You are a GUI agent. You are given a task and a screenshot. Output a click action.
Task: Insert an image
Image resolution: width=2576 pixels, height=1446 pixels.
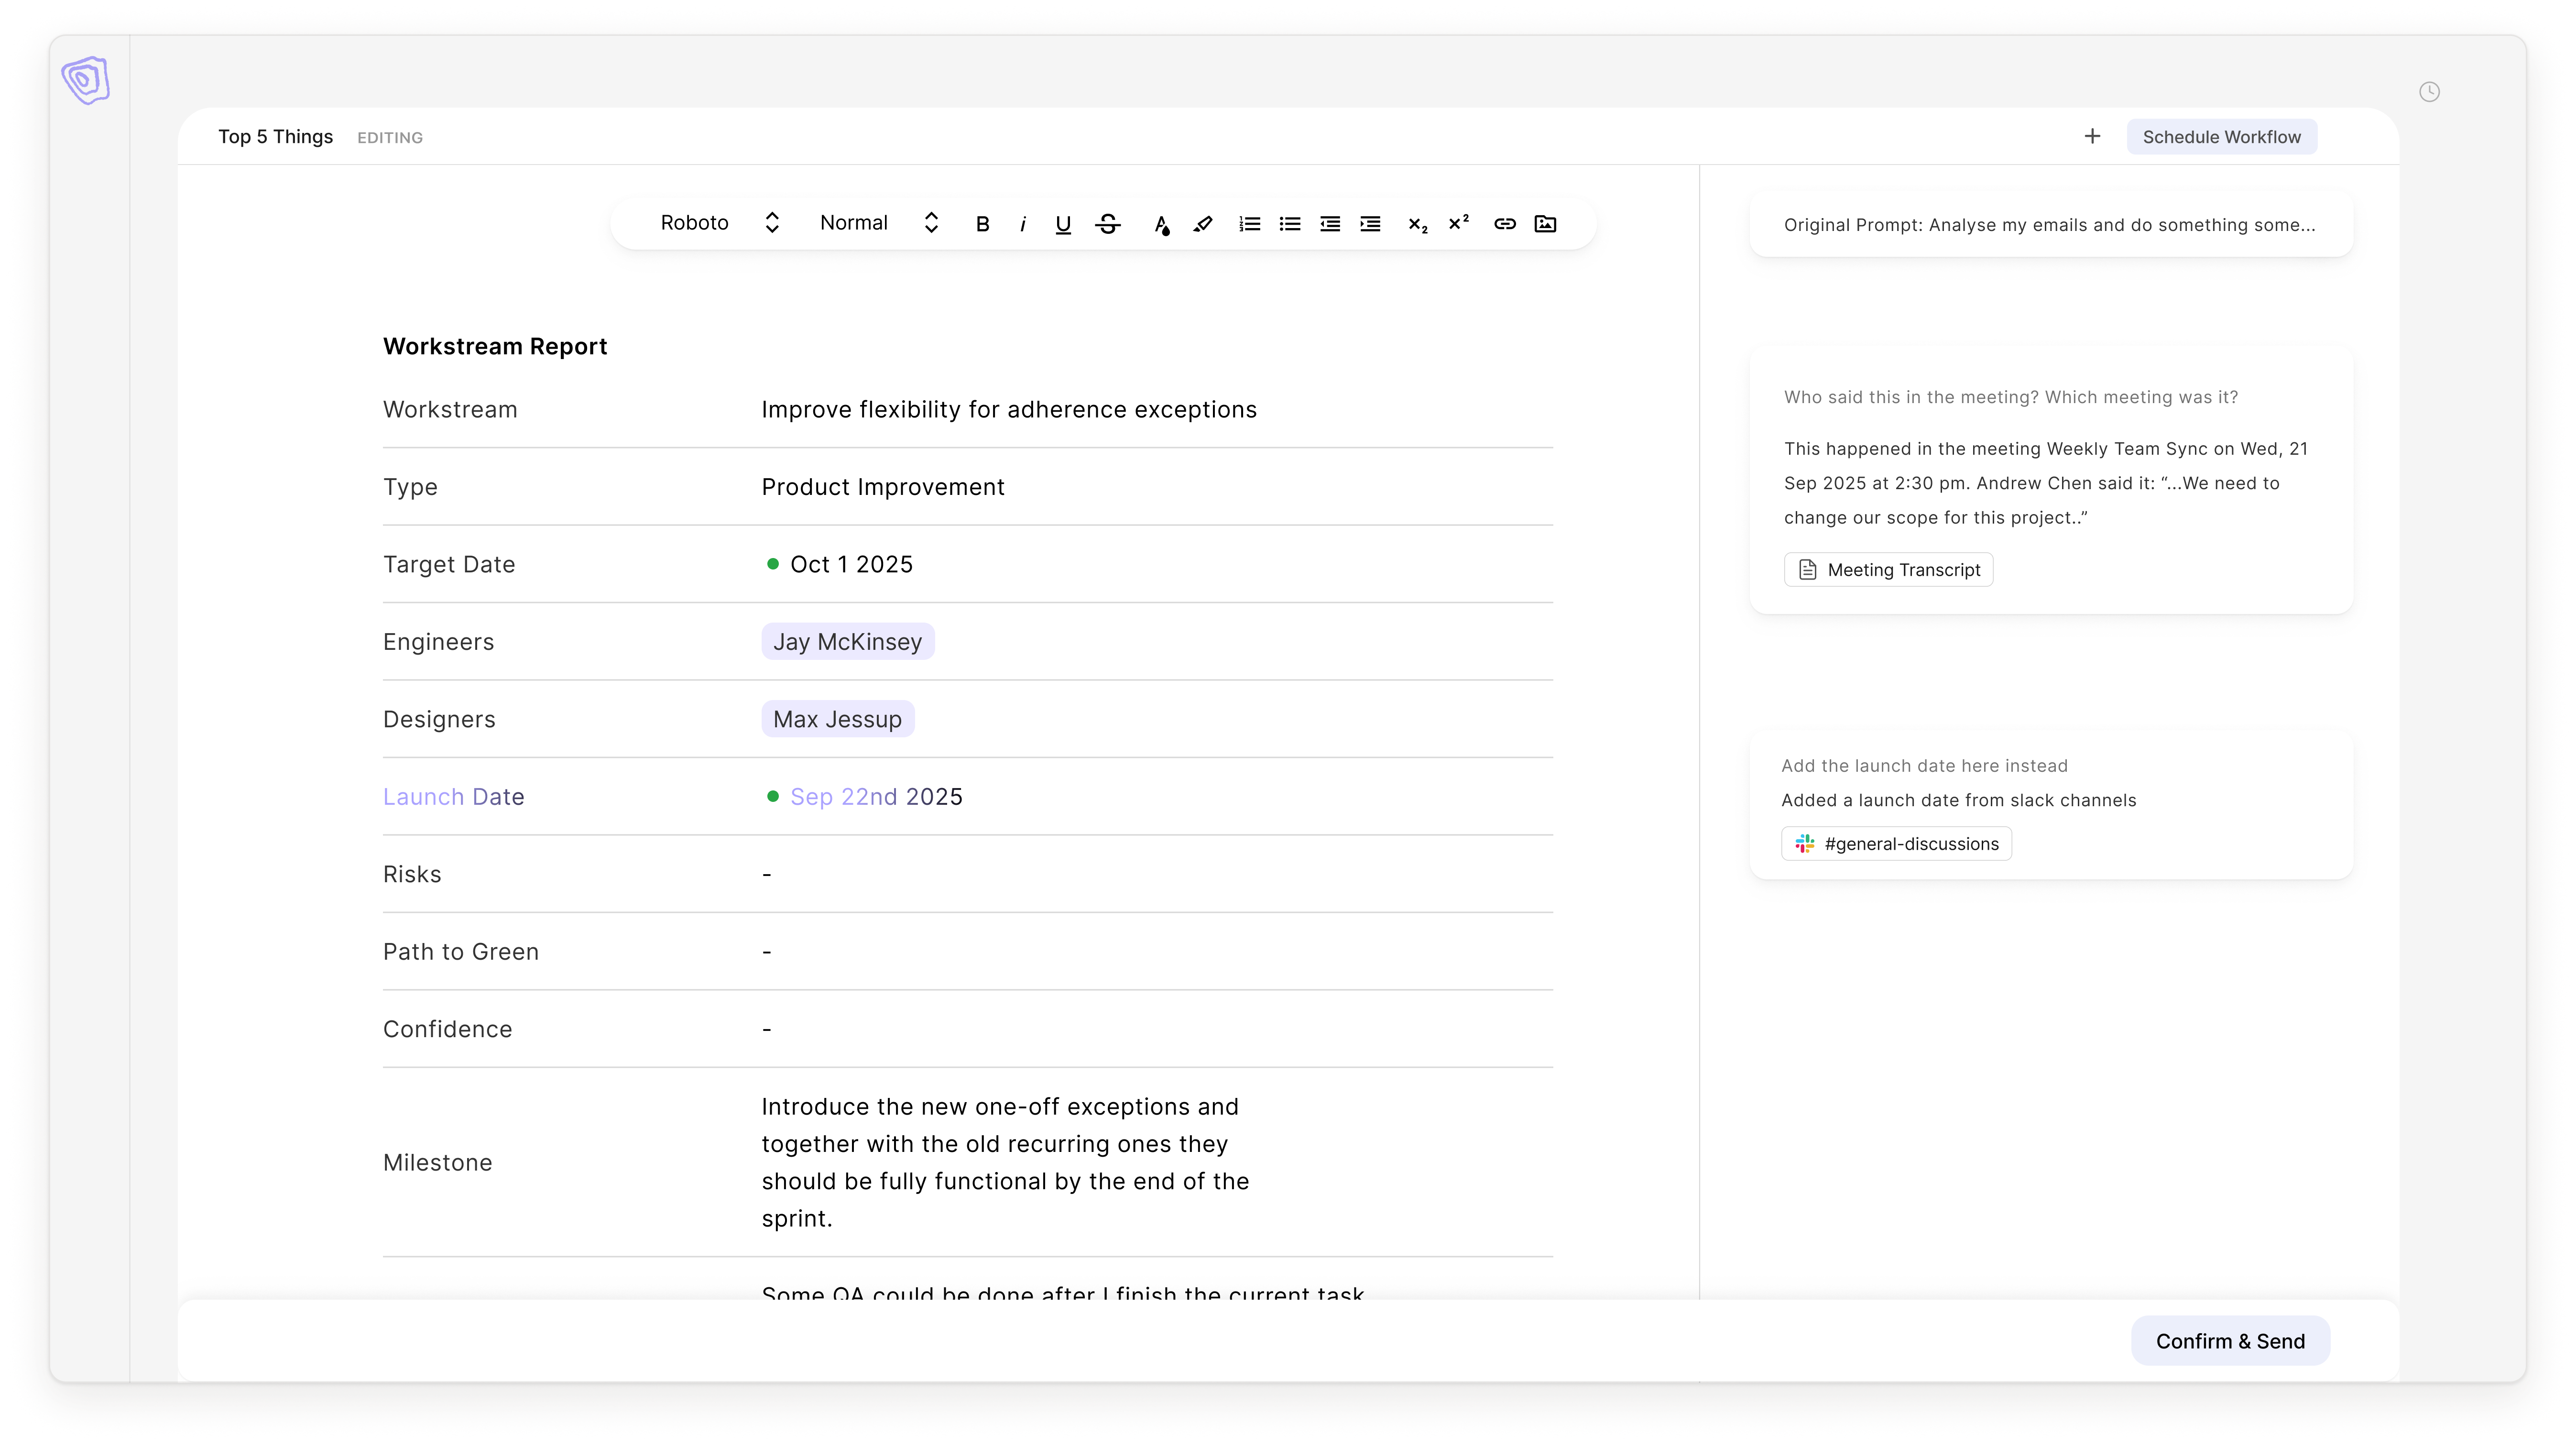coord(1545,224)
